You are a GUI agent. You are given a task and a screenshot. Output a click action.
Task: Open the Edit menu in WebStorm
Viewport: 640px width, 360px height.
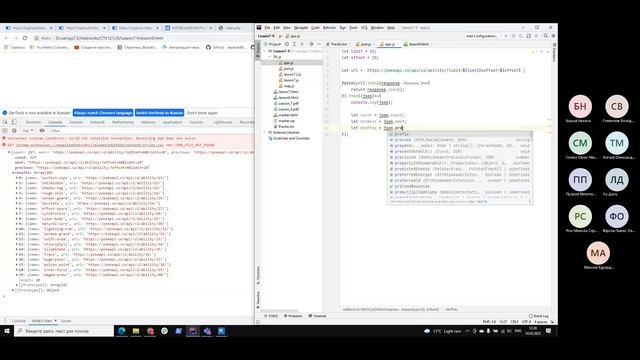277,28
